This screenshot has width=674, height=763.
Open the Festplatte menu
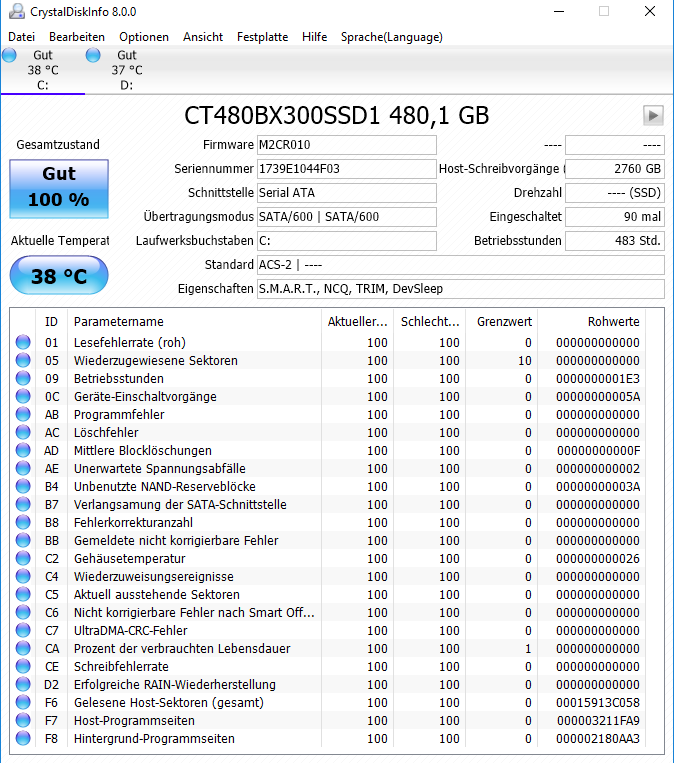262,37
